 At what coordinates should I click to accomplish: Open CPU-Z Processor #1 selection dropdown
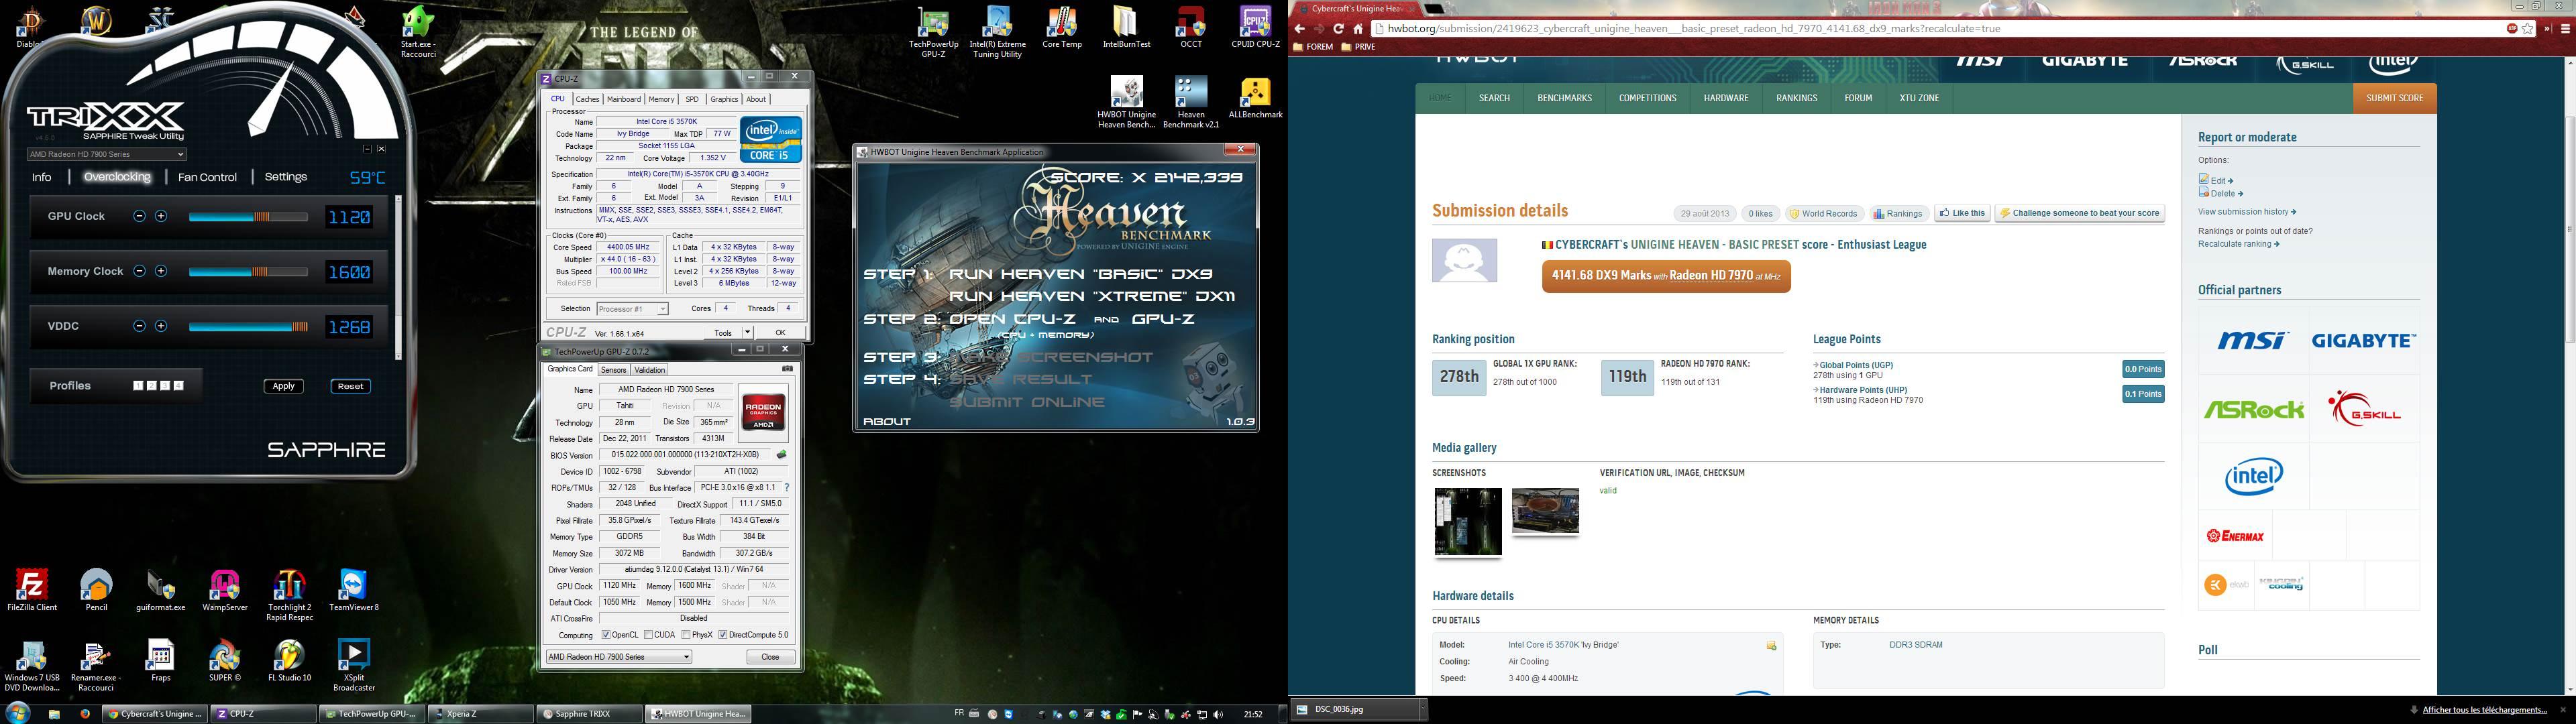tap(632, 309)
